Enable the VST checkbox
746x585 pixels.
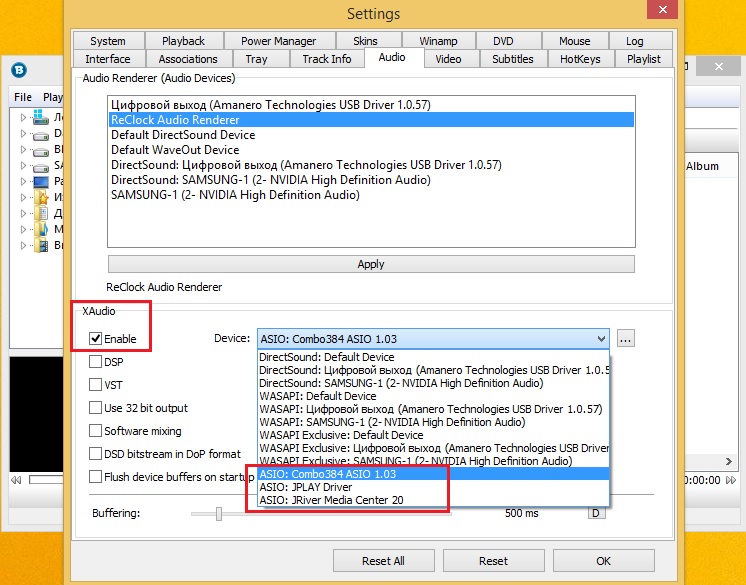[x=96, y=384]
